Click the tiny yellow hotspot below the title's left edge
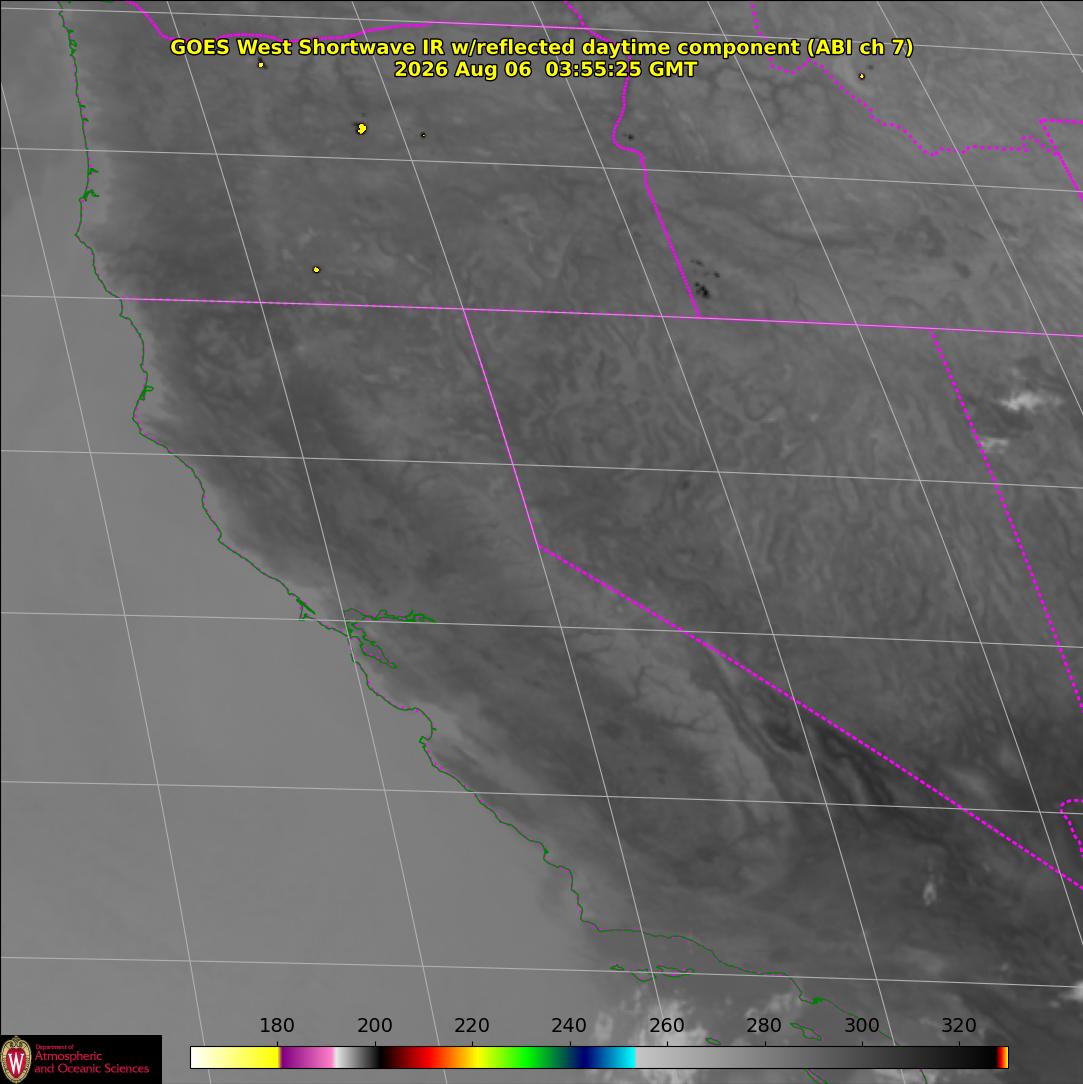 coord(261,65)
